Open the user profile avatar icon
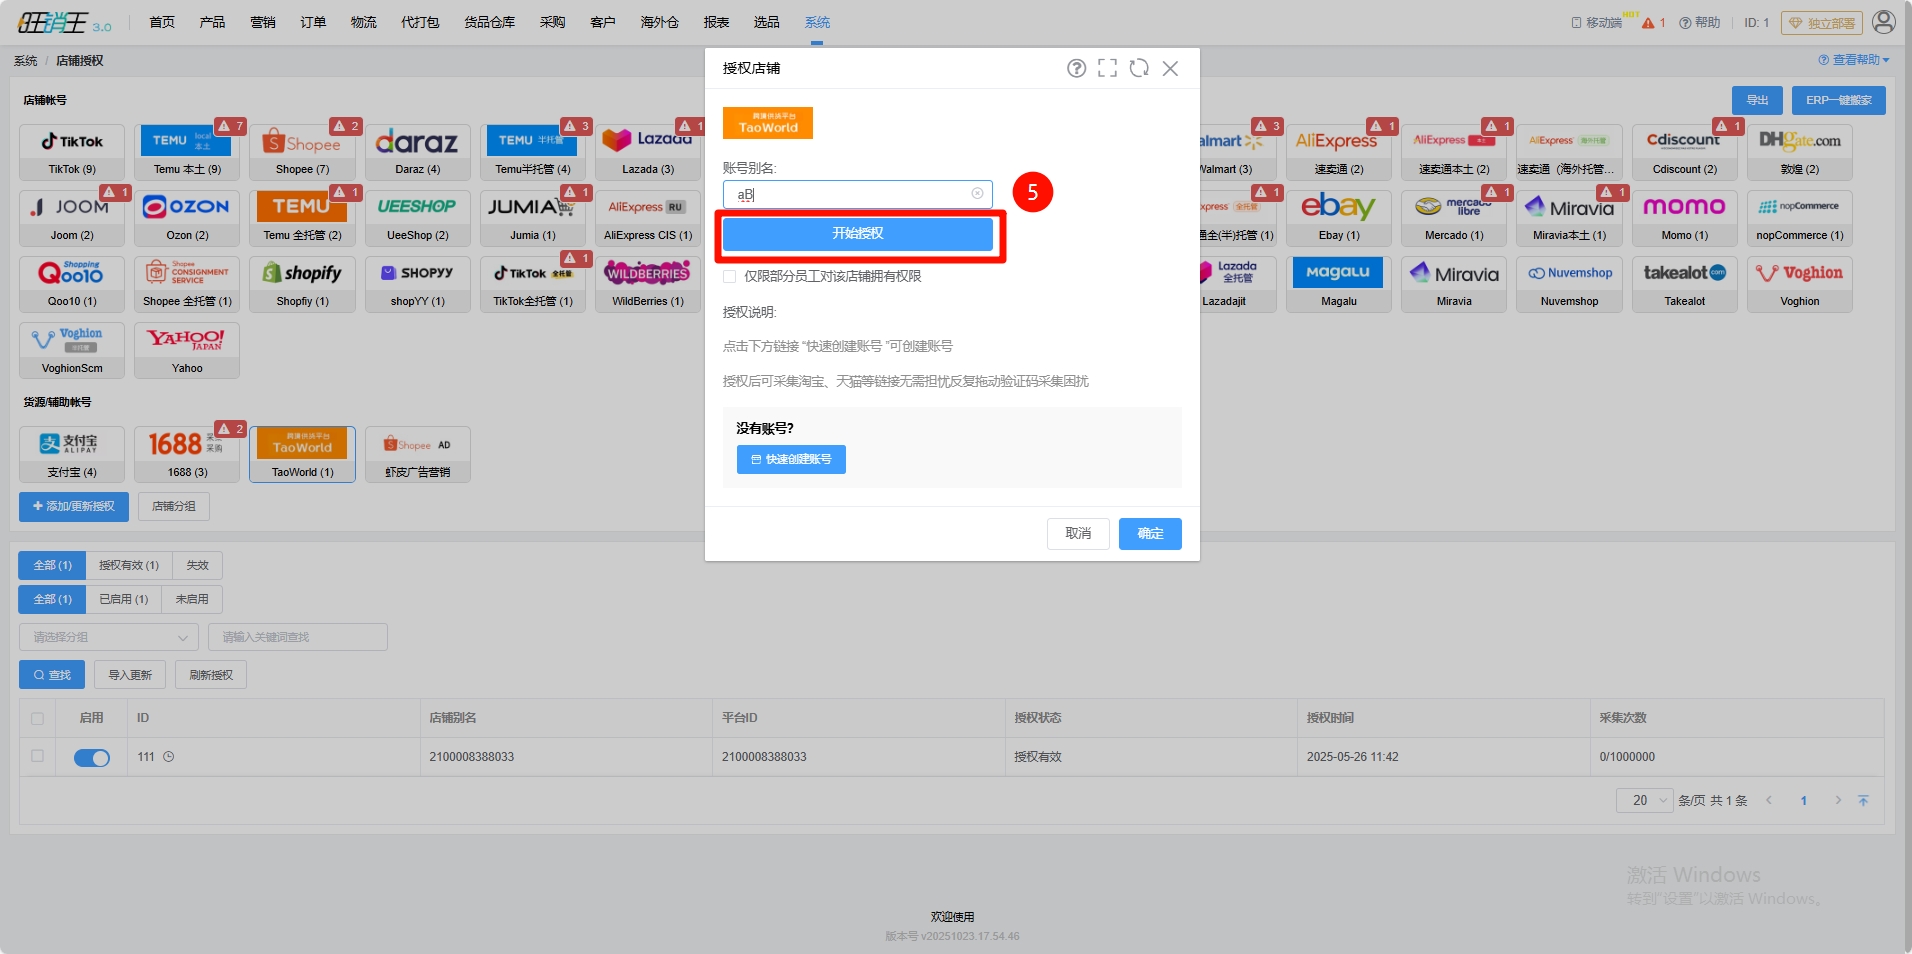This screenshot has height=954, width=1912. pos(1883,22)
